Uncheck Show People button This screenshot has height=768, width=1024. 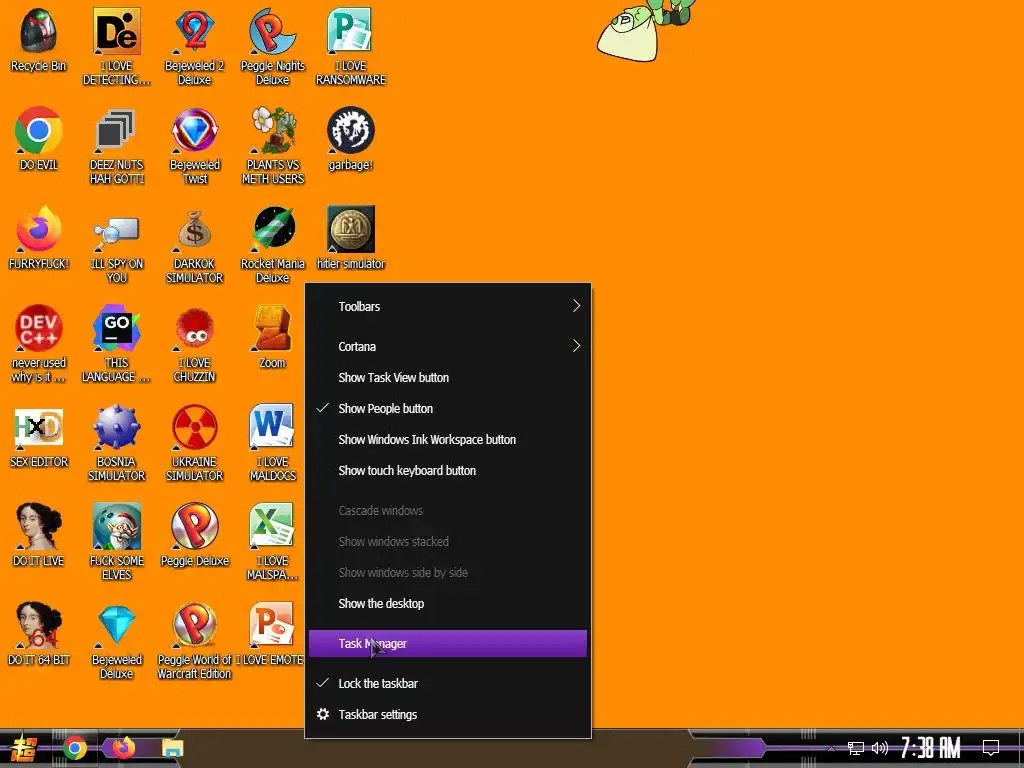[x=448, y=409]
